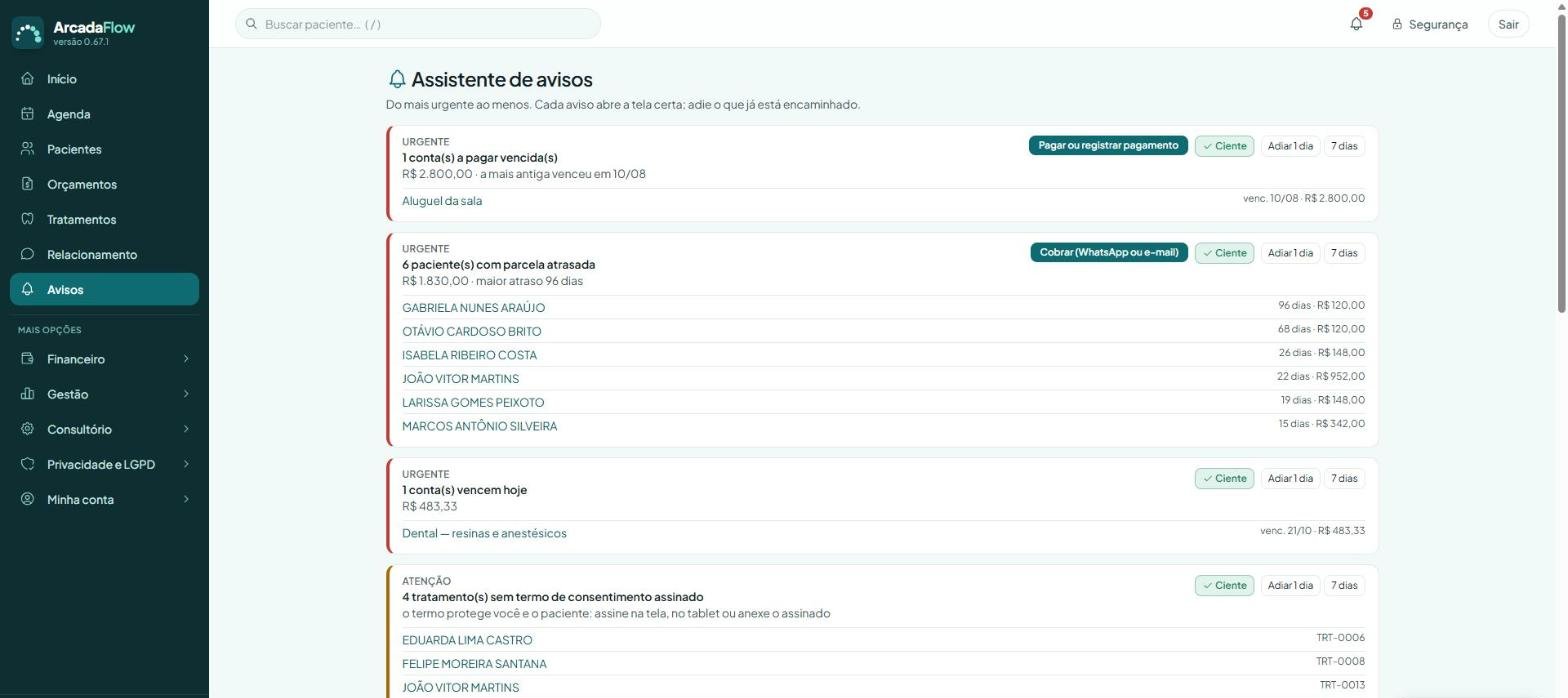
Task: Mark consent term alert as Ciente
Action: coord(1224,586)
